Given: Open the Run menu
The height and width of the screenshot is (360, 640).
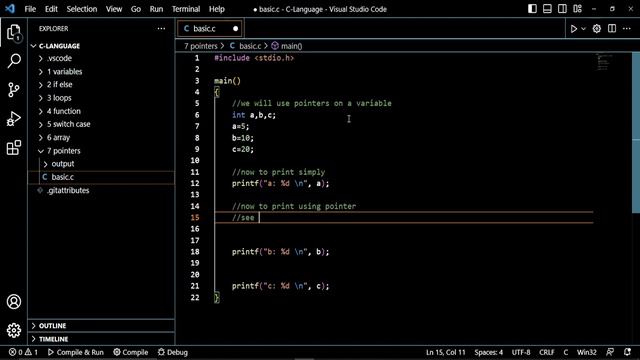Looking at the screenshot, I should pyautogui.click(x=156, y=9).
